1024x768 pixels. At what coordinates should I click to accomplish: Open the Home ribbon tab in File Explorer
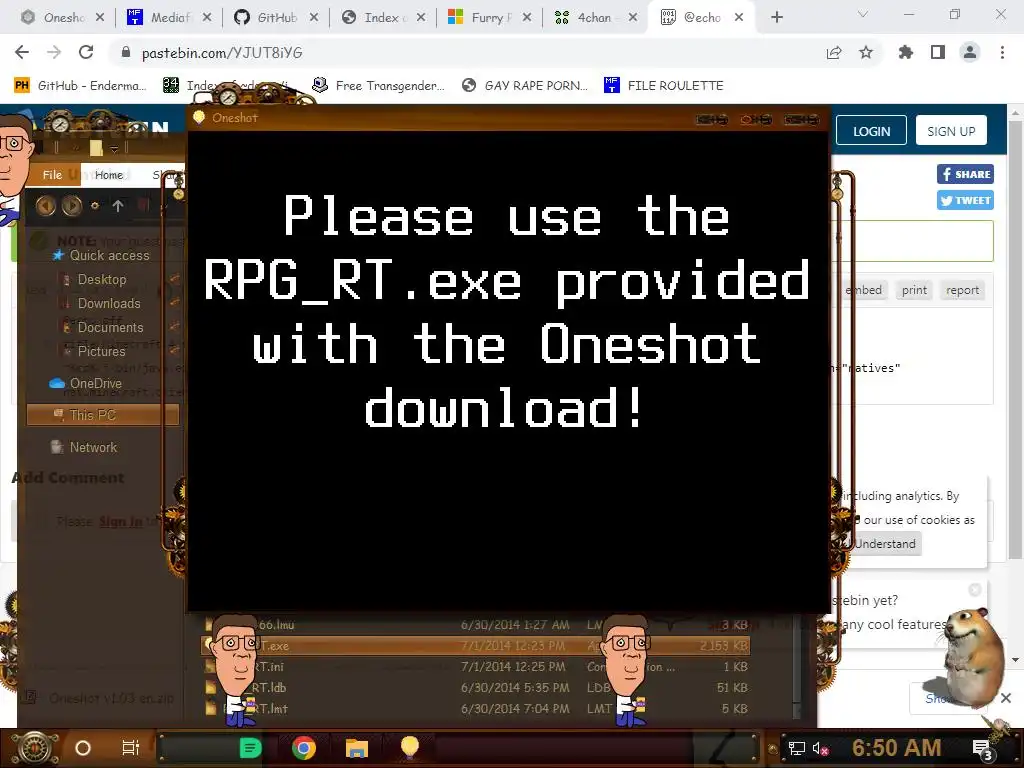tap(108, 174)
